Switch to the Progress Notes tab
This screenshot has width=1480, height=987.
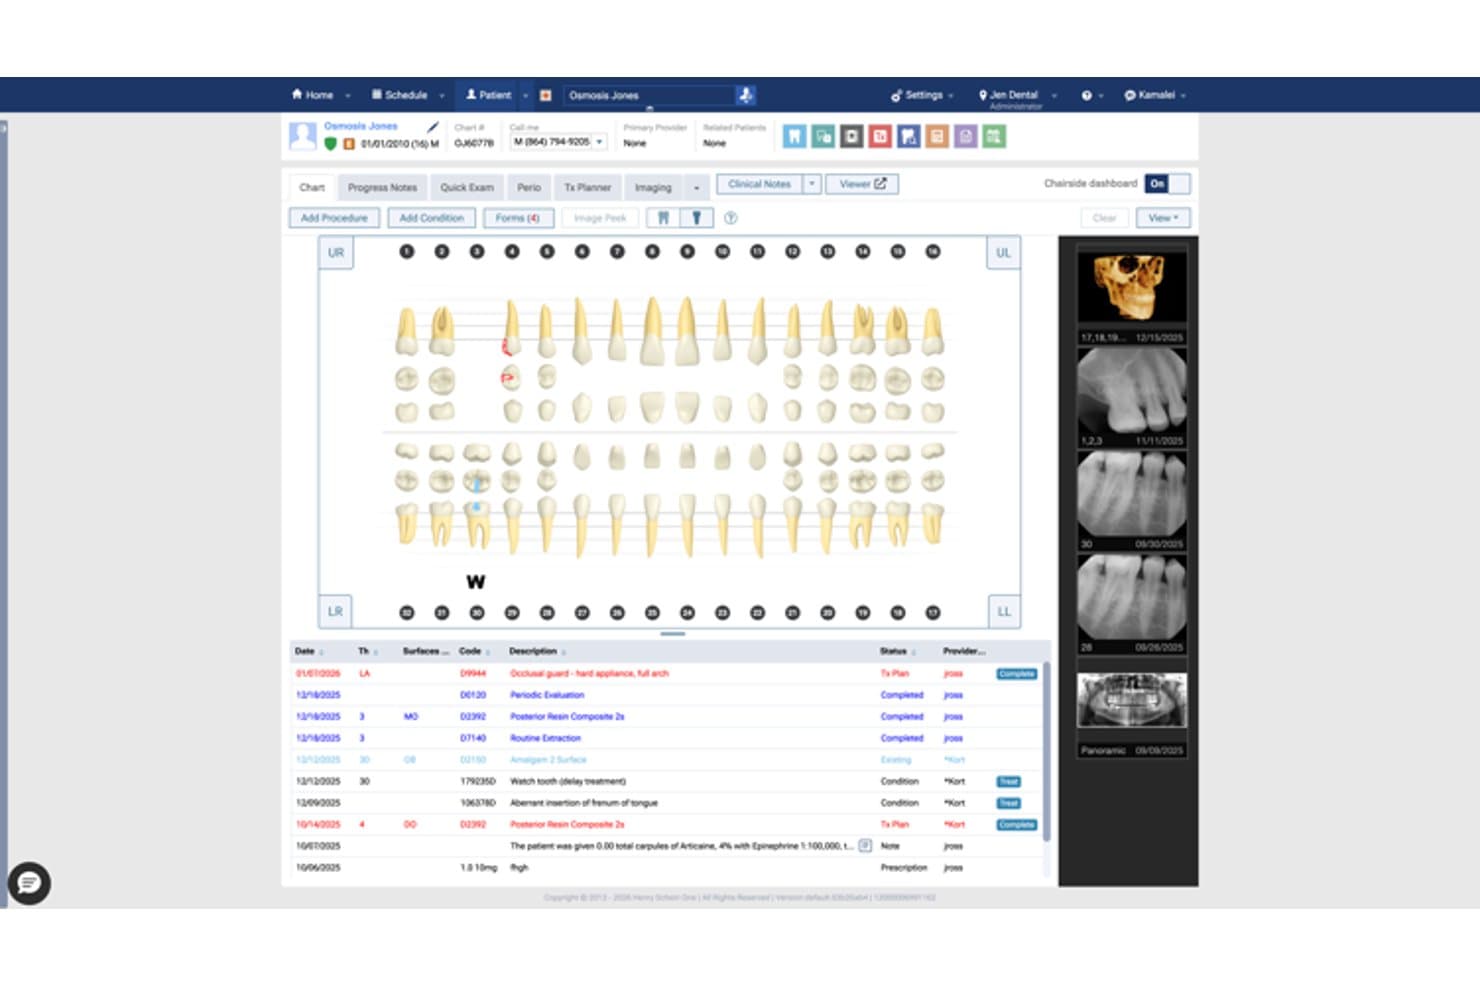click(x=382, y=188)
